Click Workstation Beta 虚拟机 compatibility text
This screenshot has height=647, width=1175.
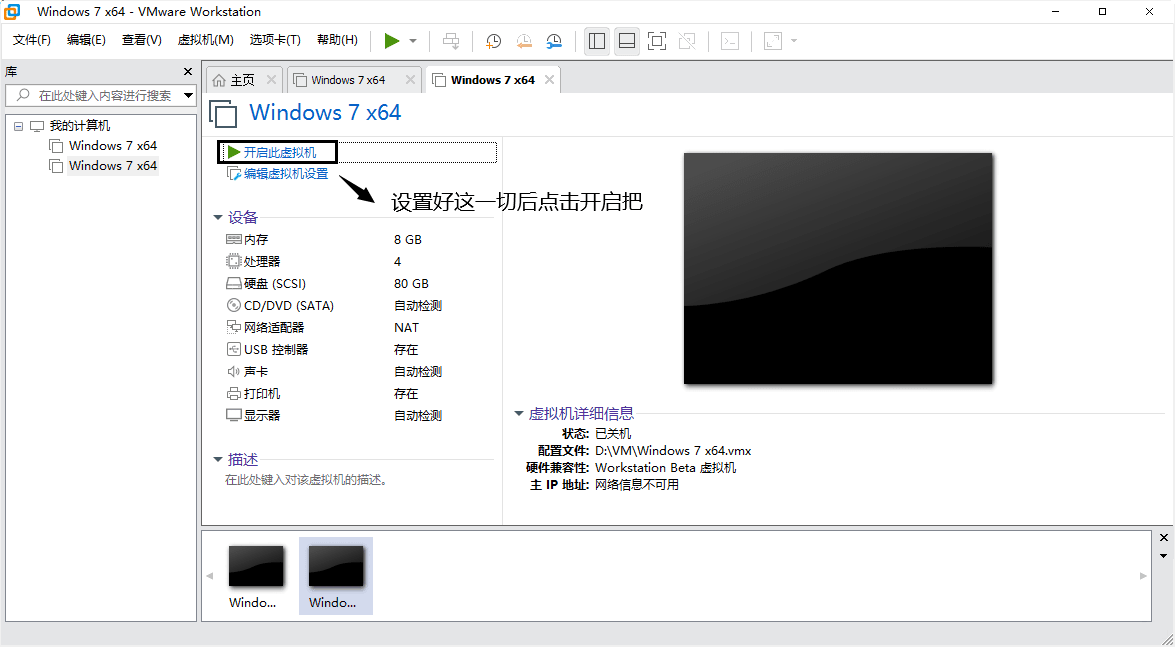point(665,468)
